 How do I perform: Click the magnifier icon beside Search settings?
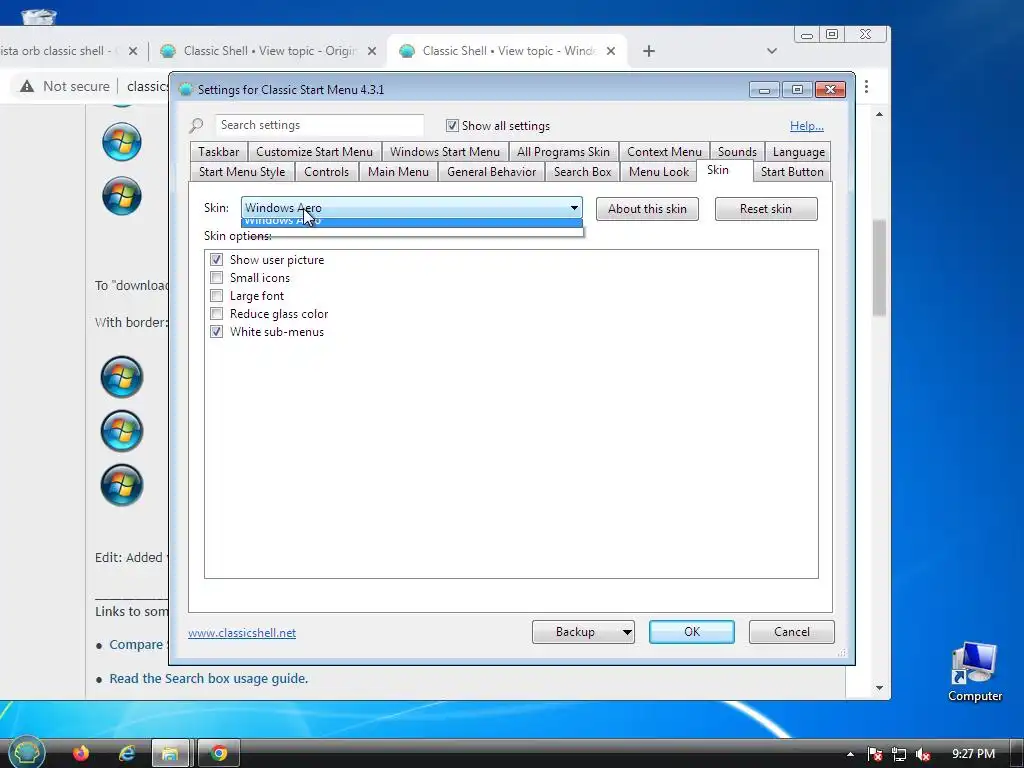pyautogui.click(x=197, y=125)
